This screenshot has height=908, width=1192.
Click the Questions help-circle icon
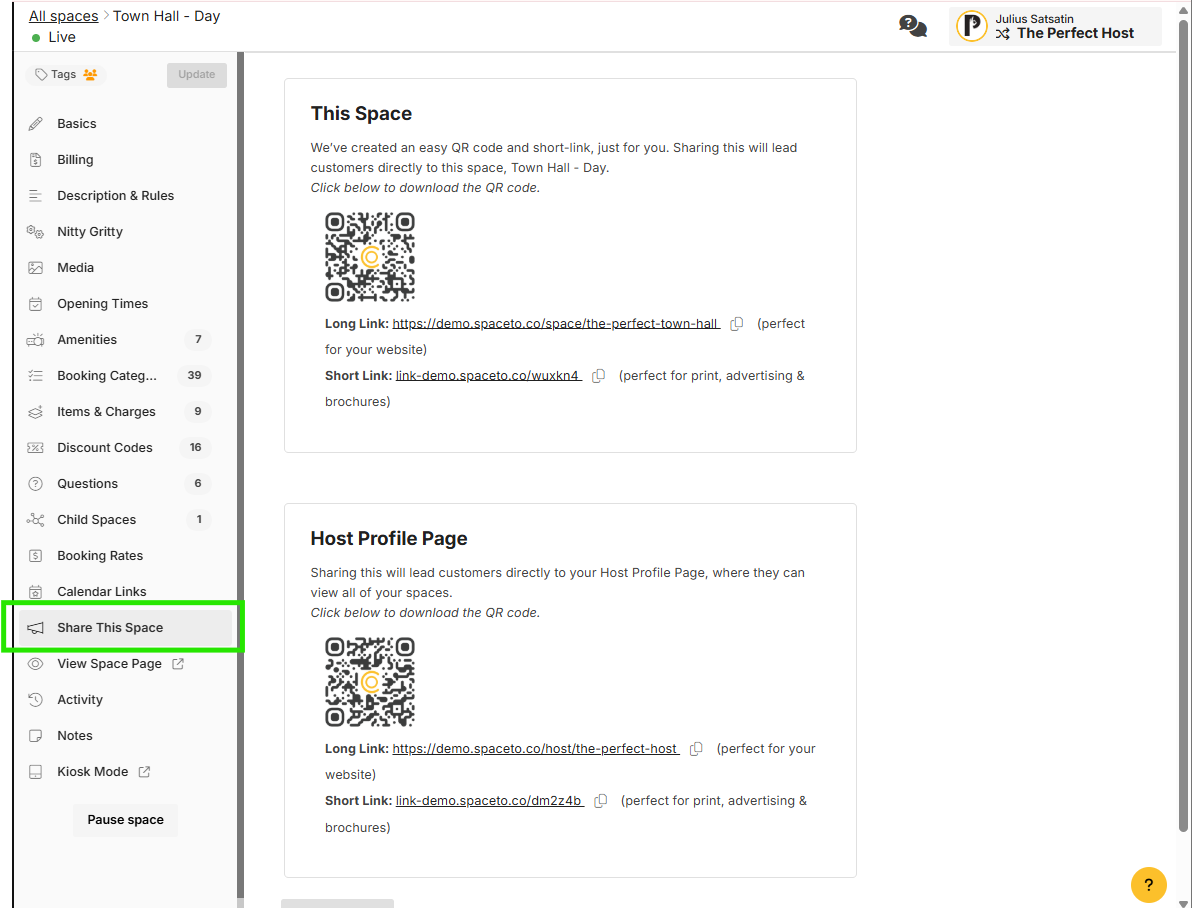pyautogui.click(x=36, y=484)
